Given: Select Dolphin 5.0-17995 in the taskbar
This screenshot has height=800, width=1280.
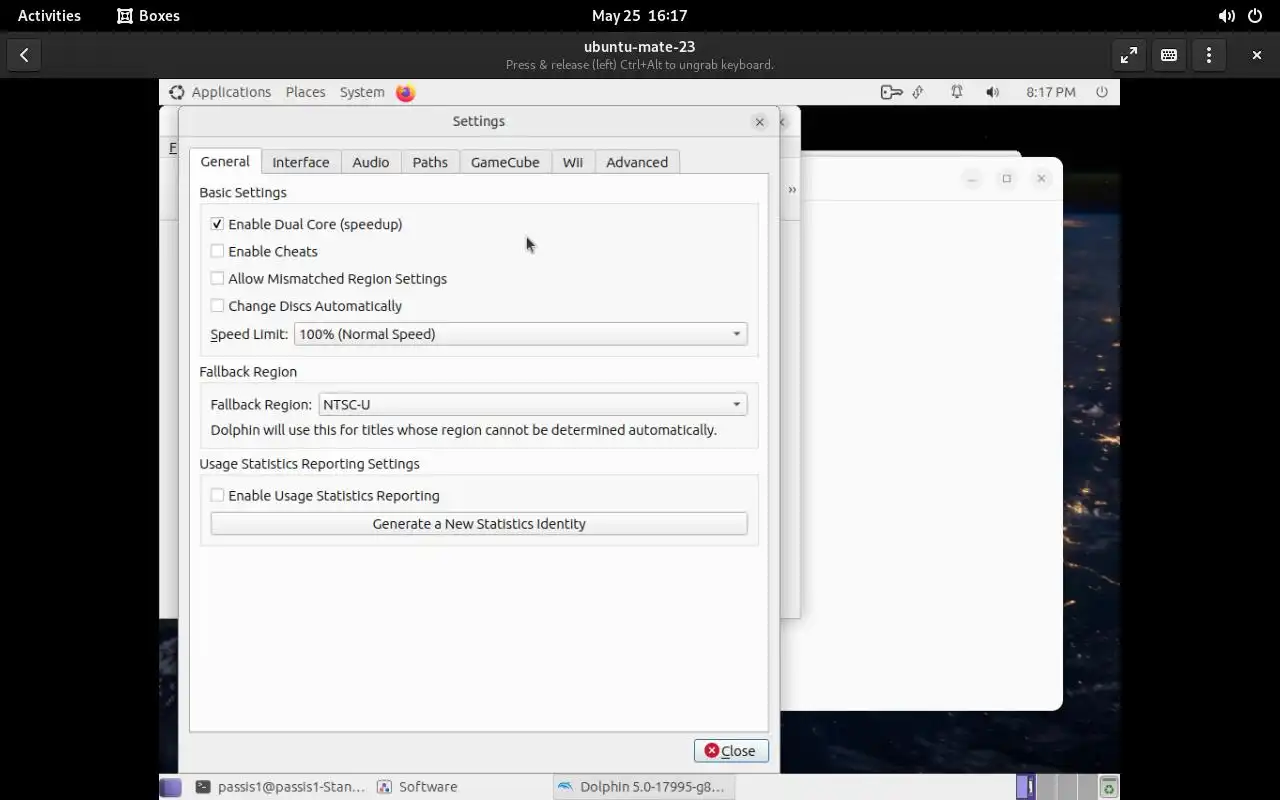Looking at the screenshot, I should (643, 787).
